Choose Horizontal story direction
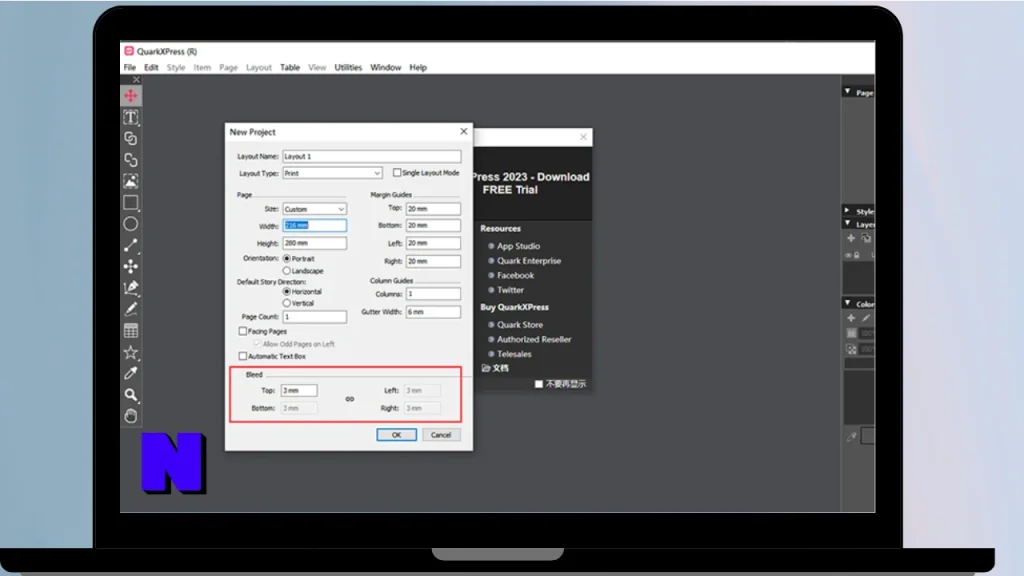Screen dimensions: 1024x576 [x=287, y=291]
